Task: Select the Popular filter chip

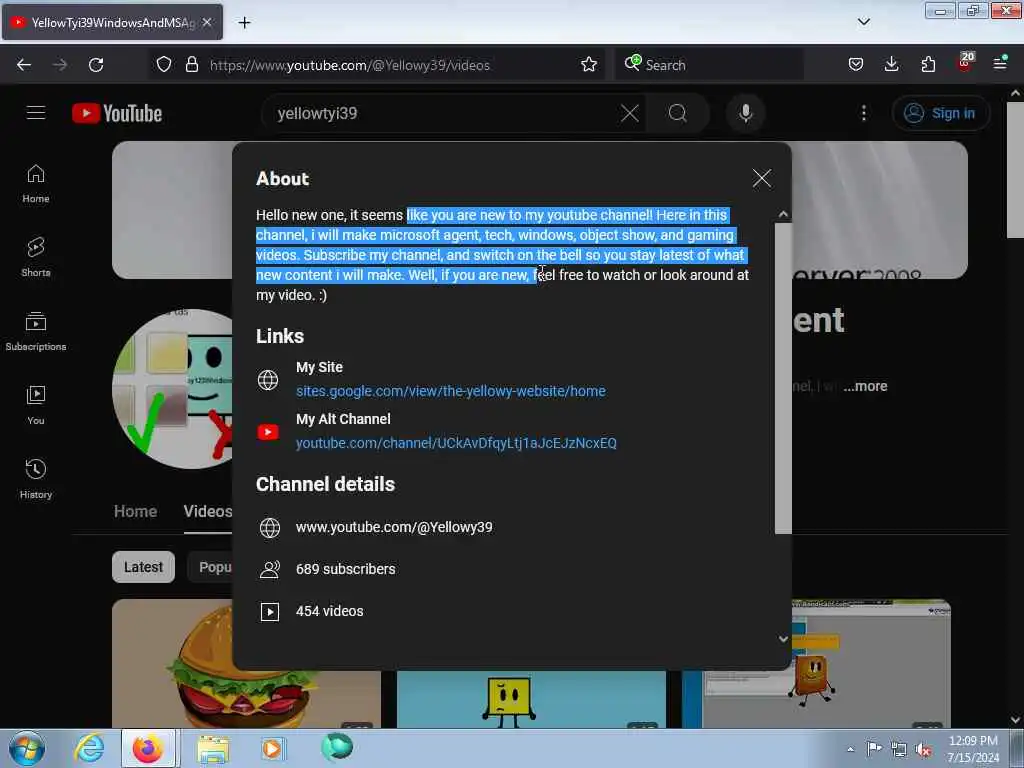Action: [x=210, y=567]
